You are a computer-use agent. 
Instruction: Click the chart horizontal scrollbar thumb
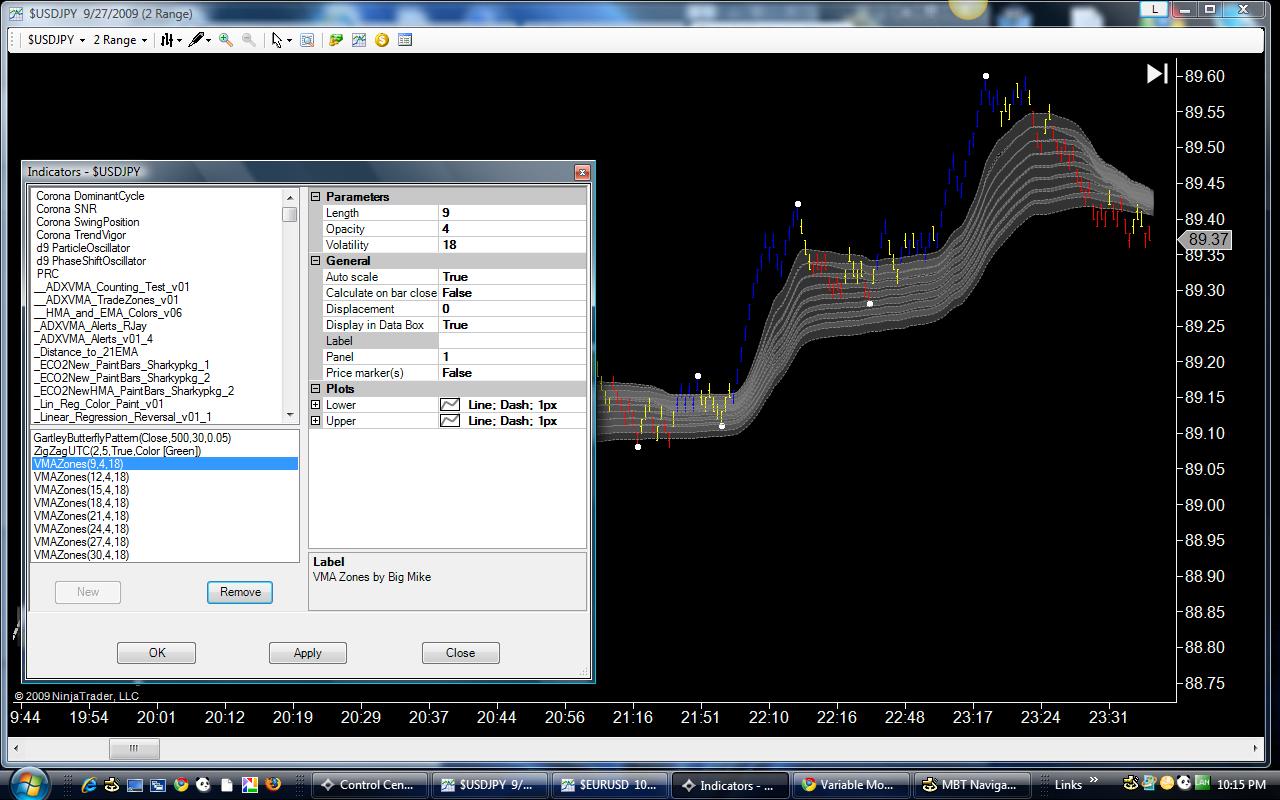coord(133,748)
